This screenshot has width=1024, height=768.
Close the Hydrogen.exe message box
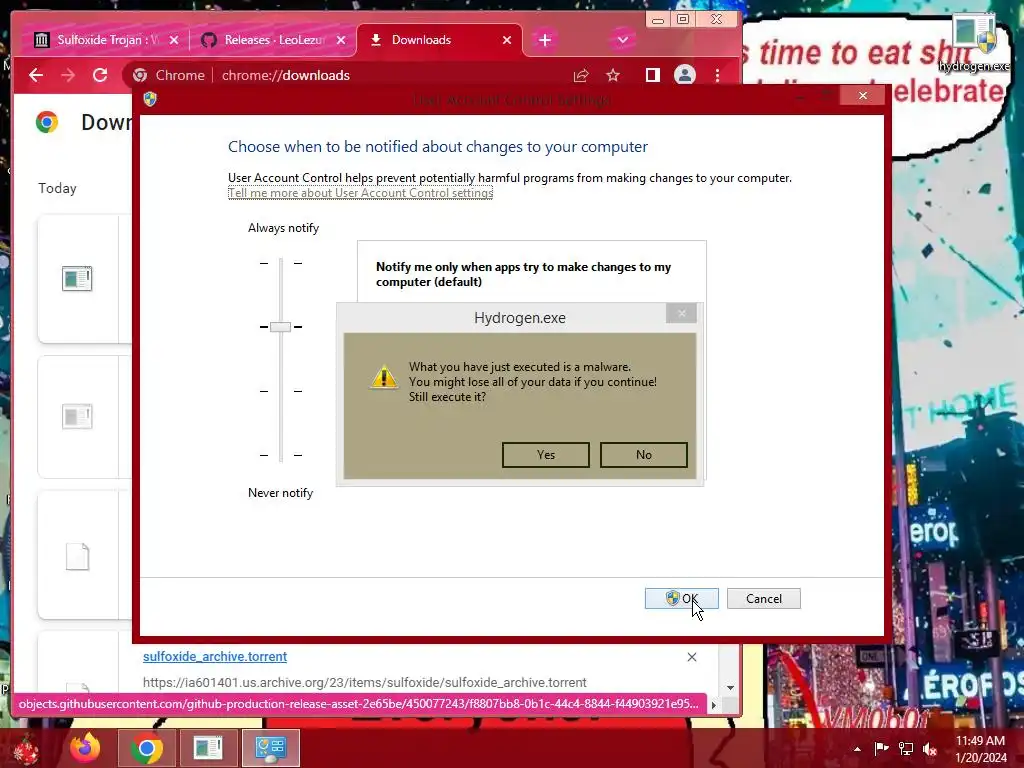[x=682, y=313]
